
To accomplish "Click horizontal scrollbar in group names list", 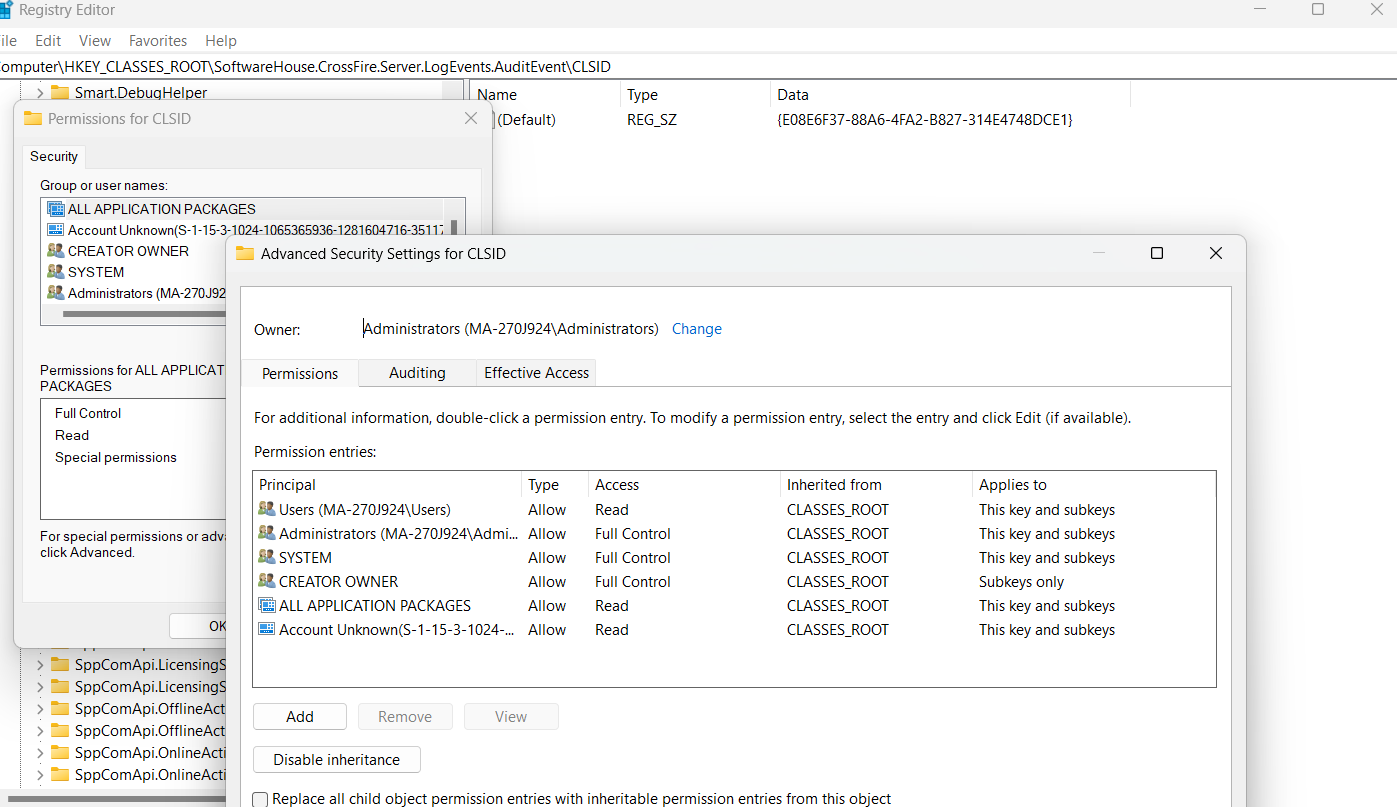I will click(x=144, y=314).
